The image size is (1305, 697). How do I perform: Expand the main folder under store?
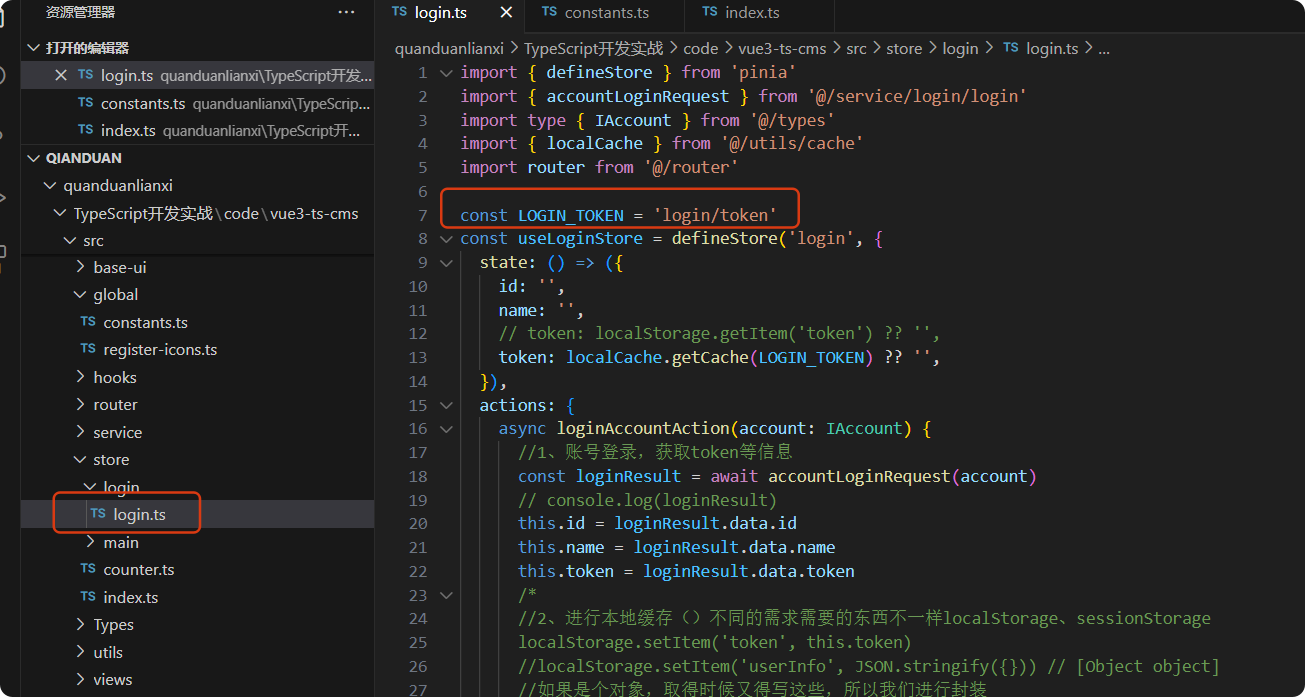point(91,543)
